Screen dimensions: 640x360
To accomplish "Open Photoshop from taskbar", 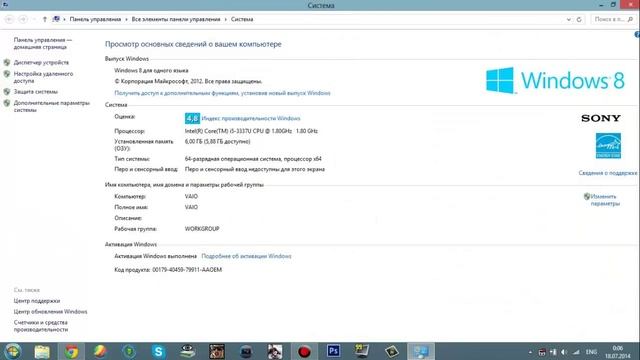I will 333,351.
